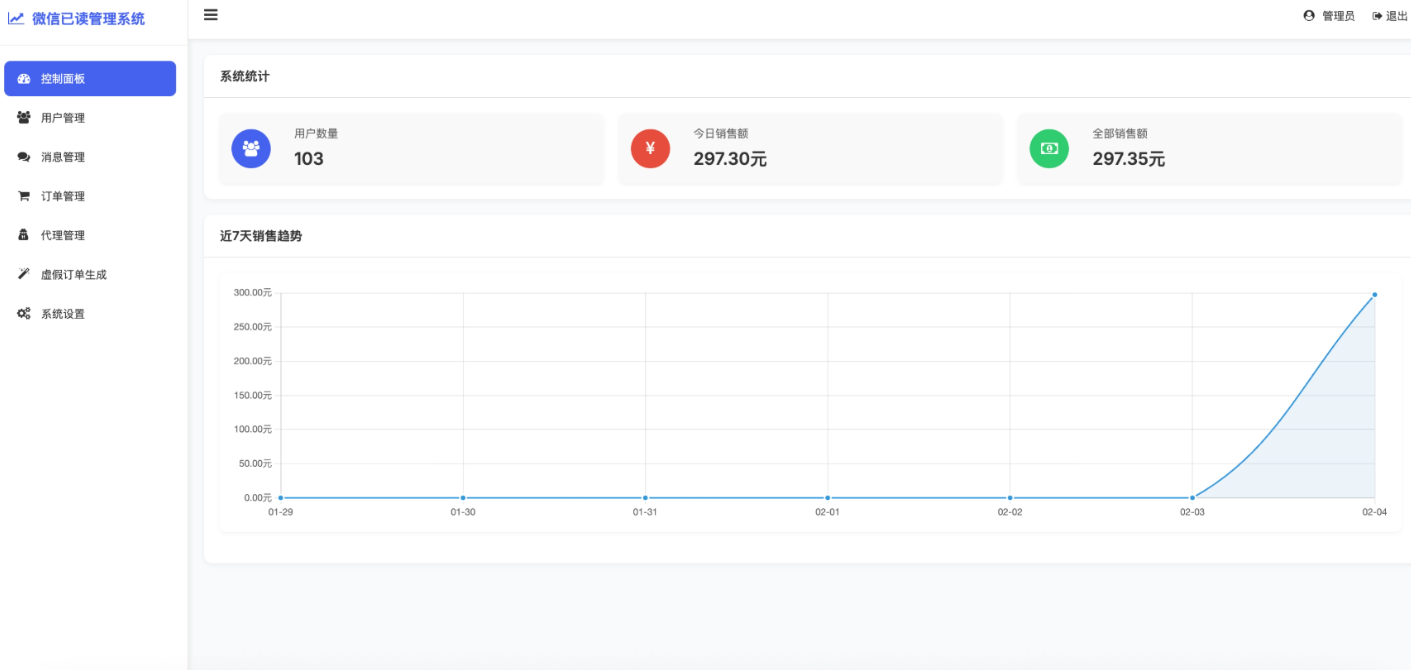Click the gears icon beside 系统设置

tap(24, 312)
